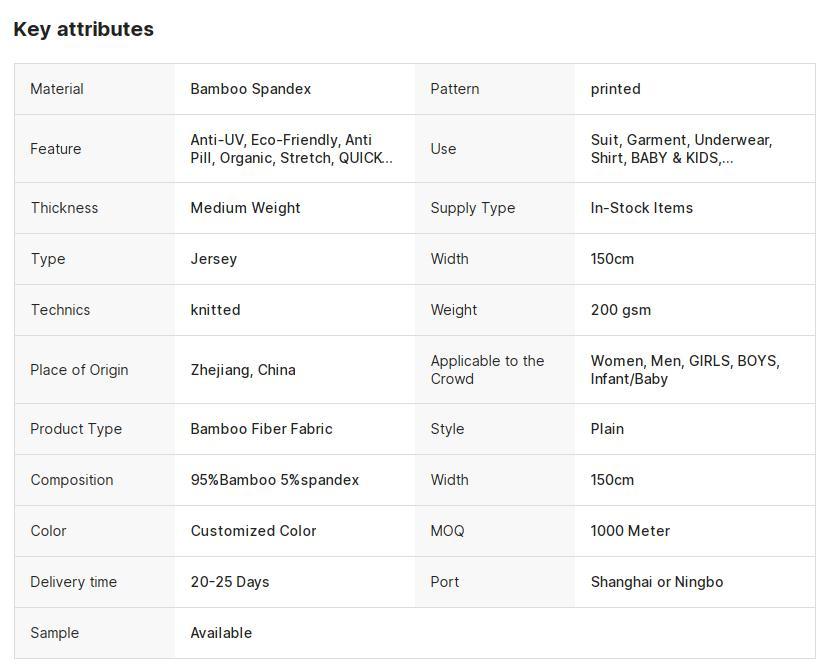The image size is (829, 669).
Task: Click the Plain style value
Action: [x=607, y=429]
